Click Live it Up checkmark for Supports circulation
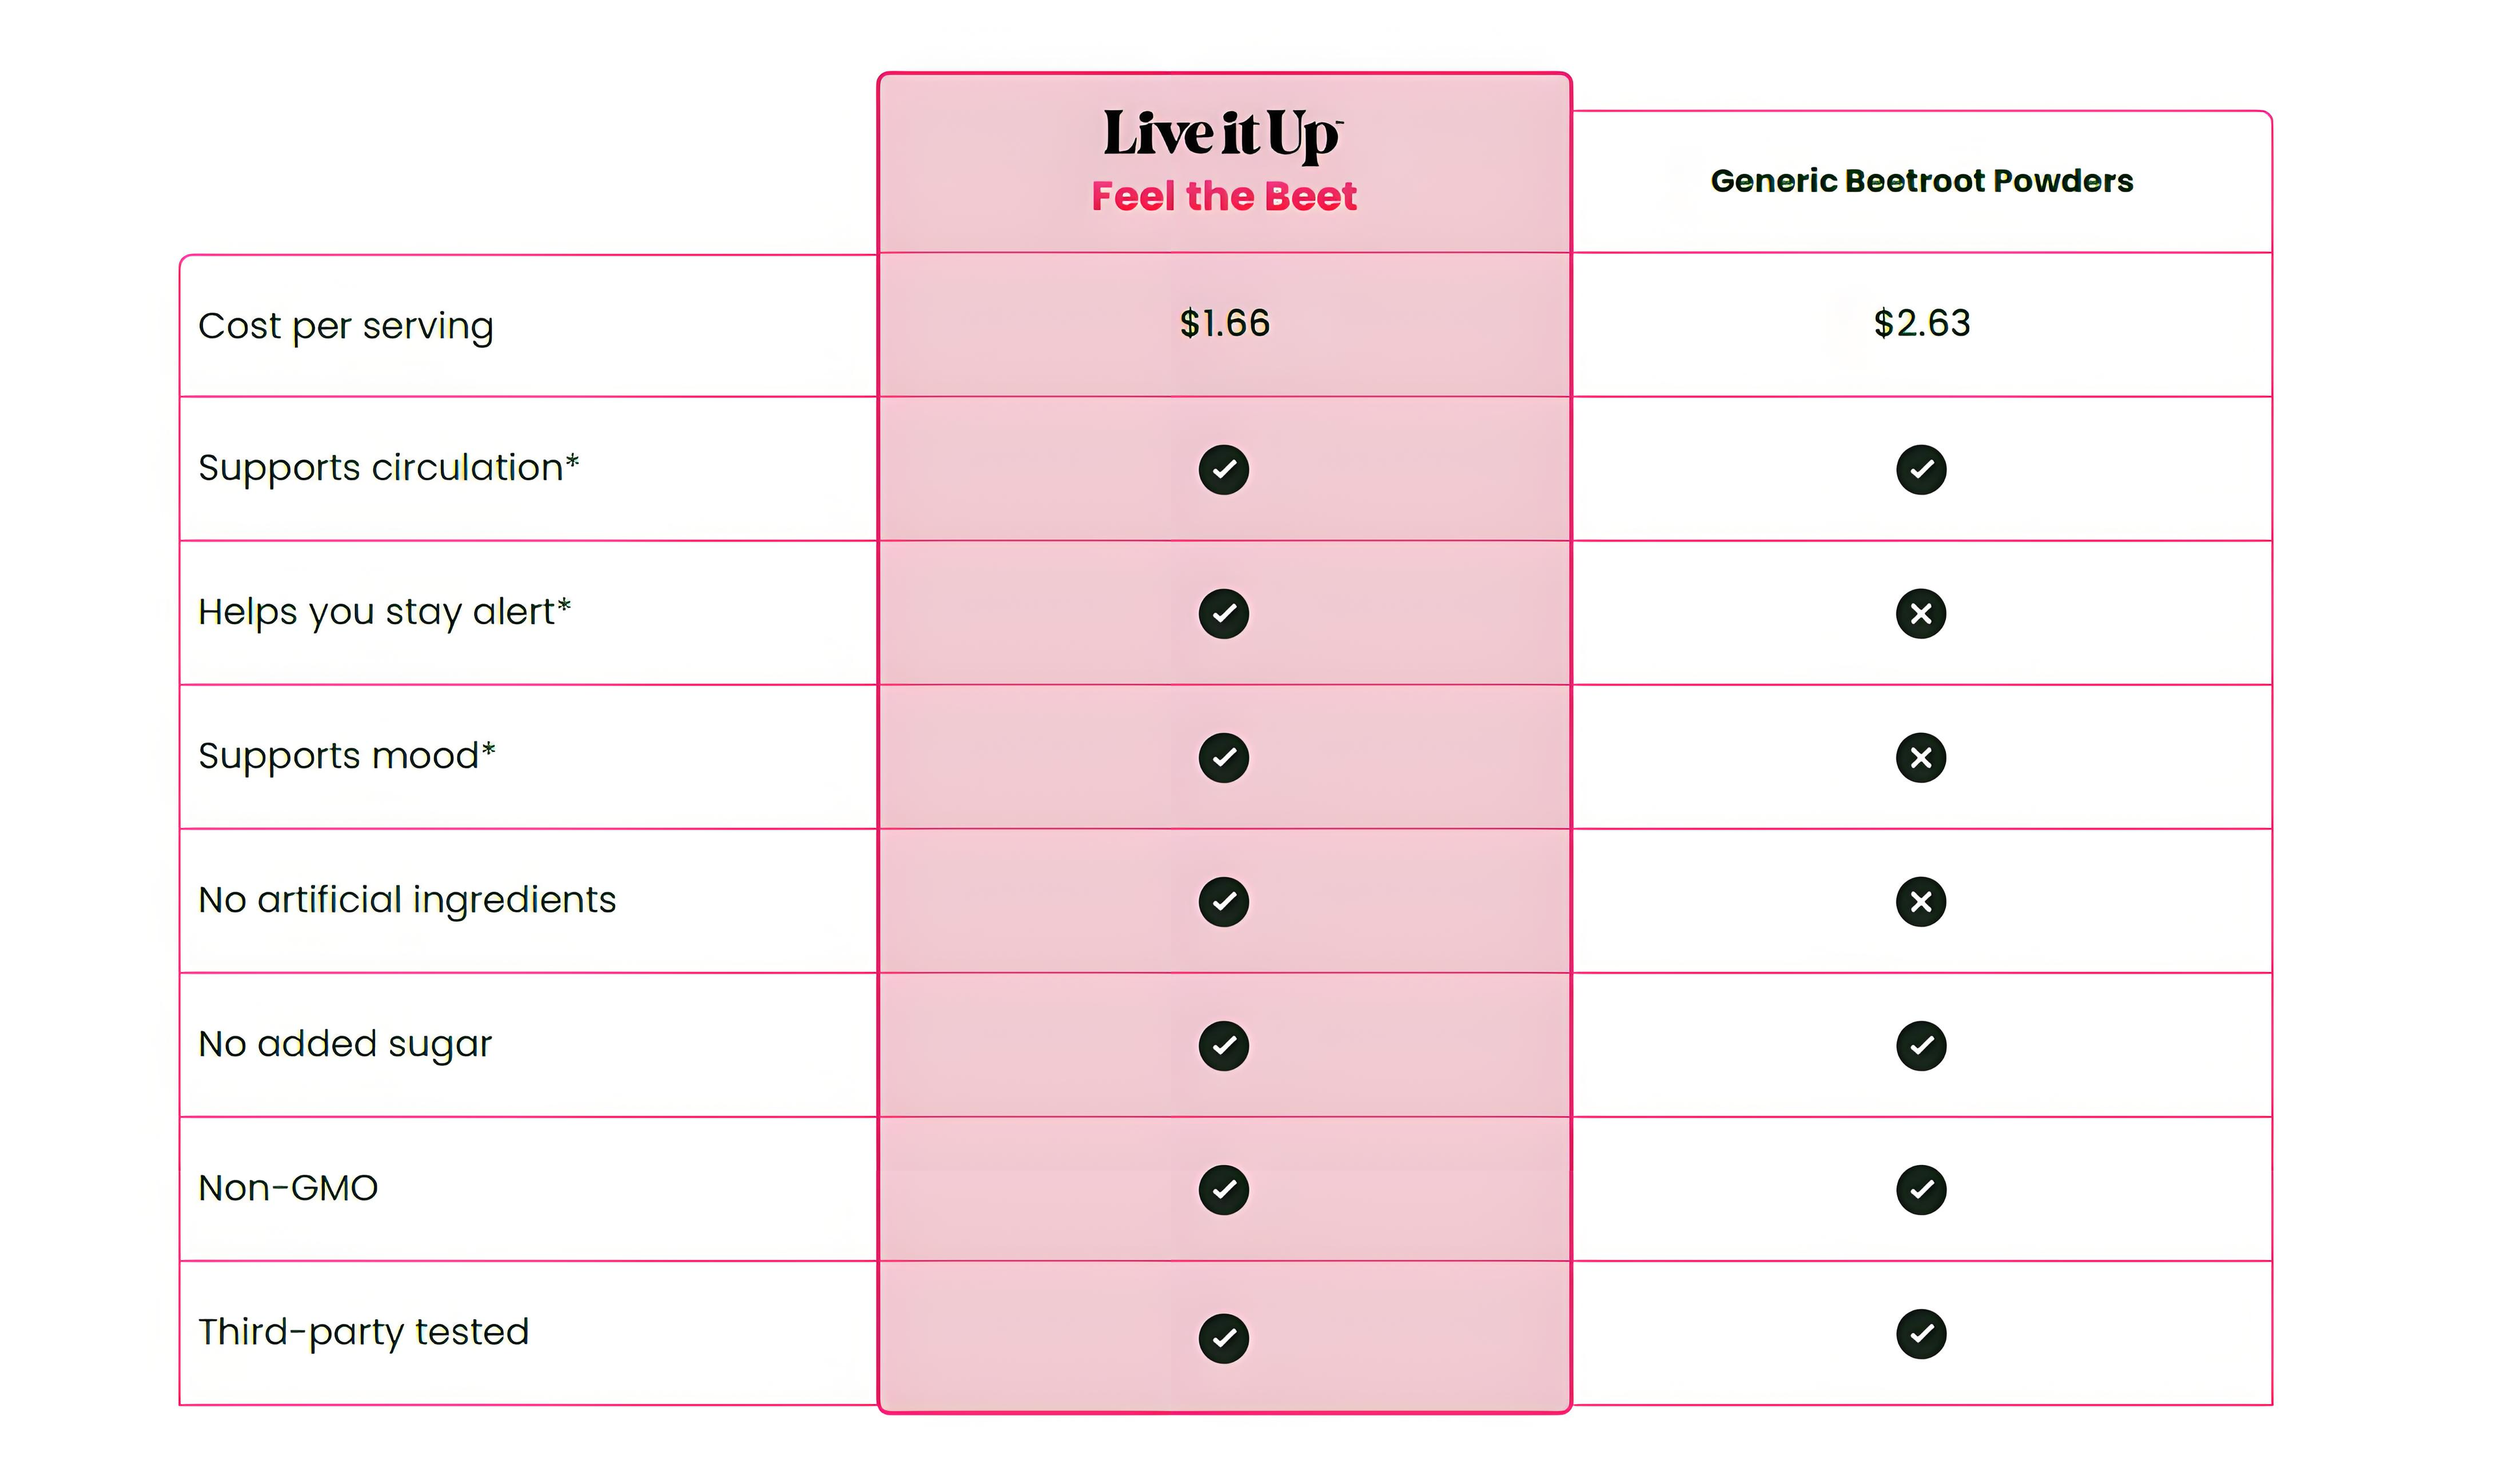Screen dimensions: 2500x1484 click(1223, 469)
